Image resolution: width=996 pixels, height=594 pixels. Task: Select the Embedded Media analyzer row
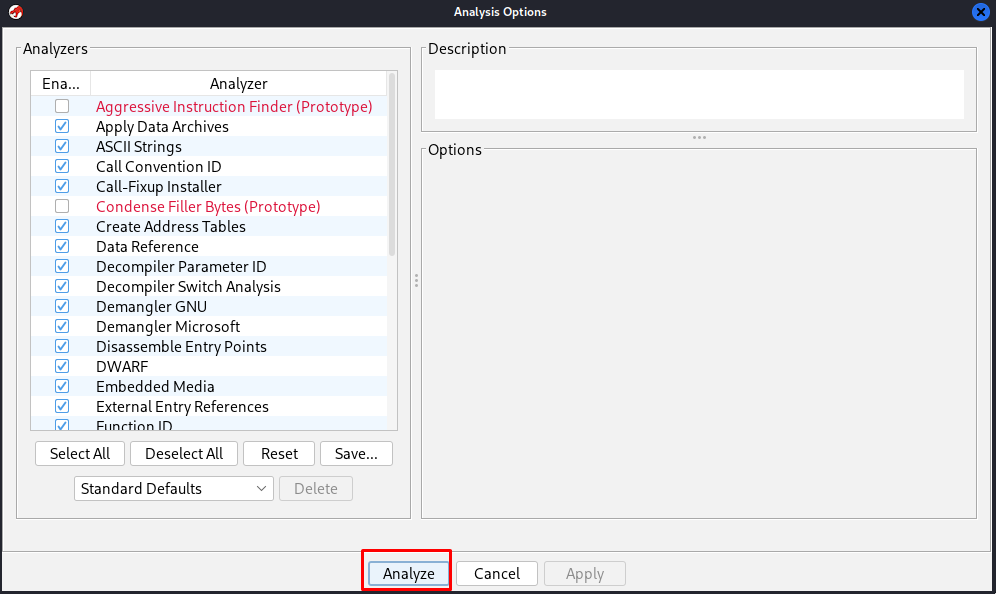pyautogui.click(x=155, y=386)
